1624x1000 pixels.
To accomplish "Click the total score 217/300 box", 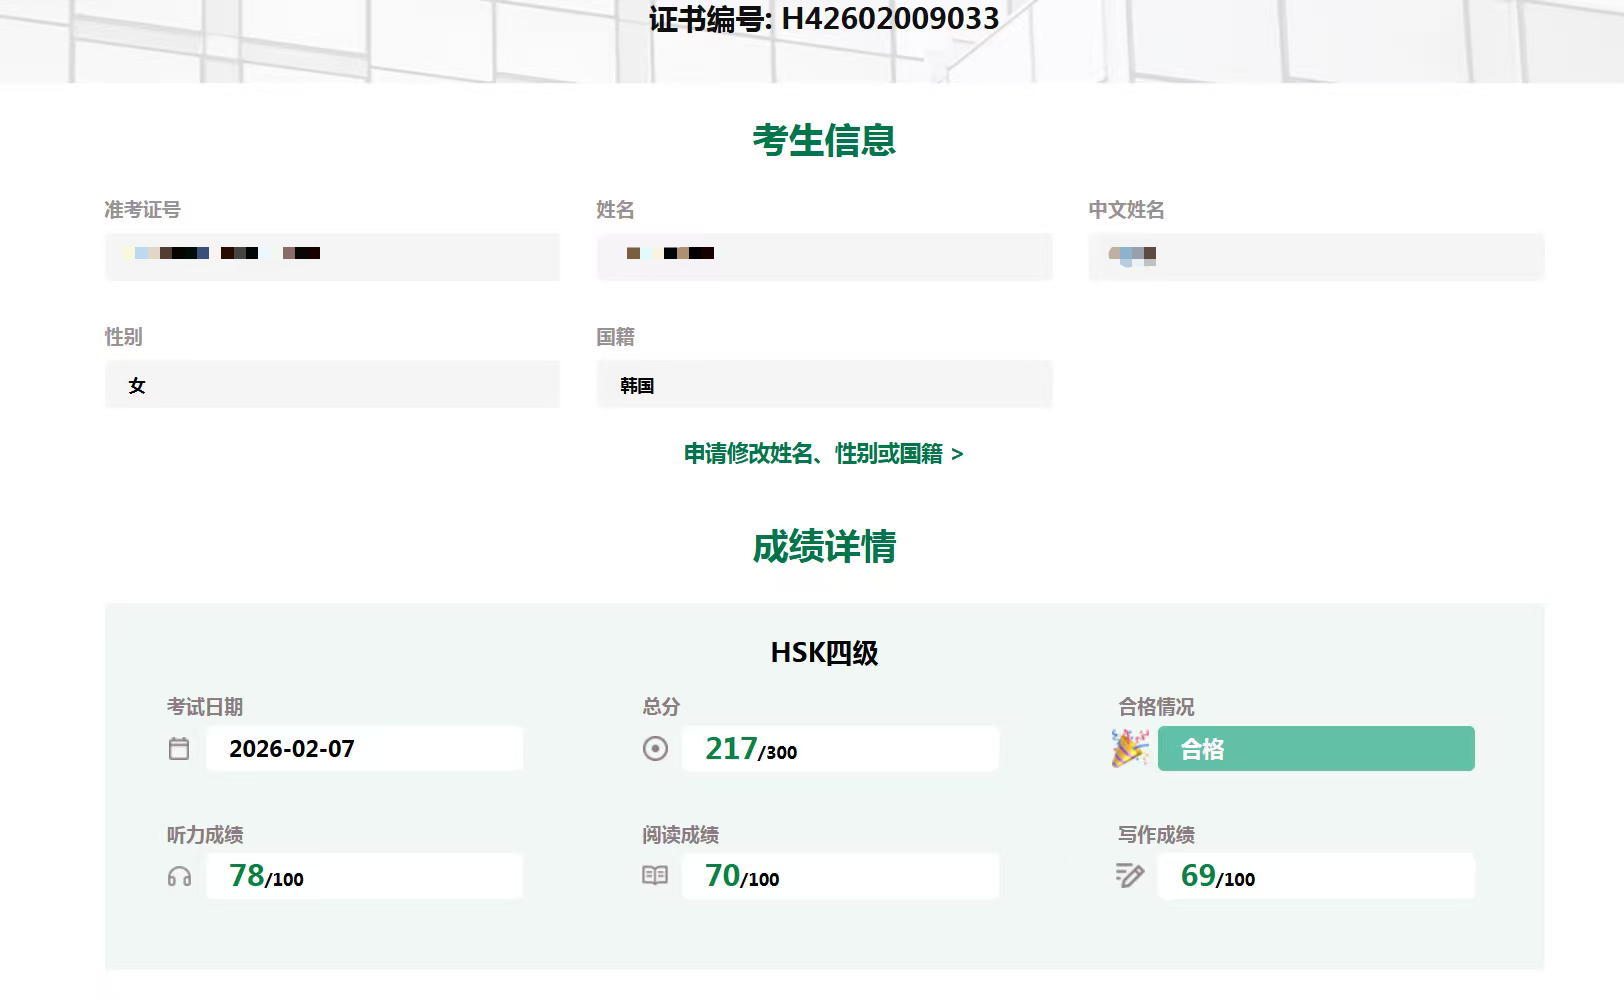I will 840,749.
